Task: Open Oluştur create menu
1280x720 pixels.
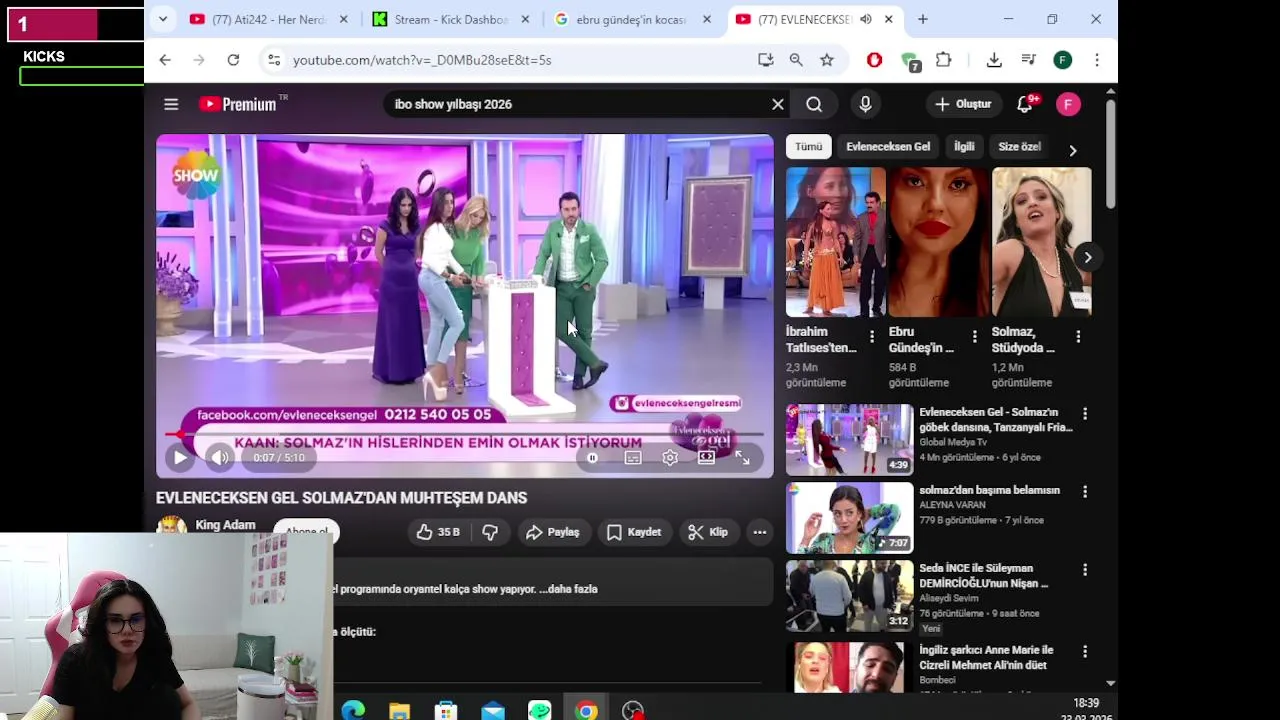Action: (x=963, y=104)
